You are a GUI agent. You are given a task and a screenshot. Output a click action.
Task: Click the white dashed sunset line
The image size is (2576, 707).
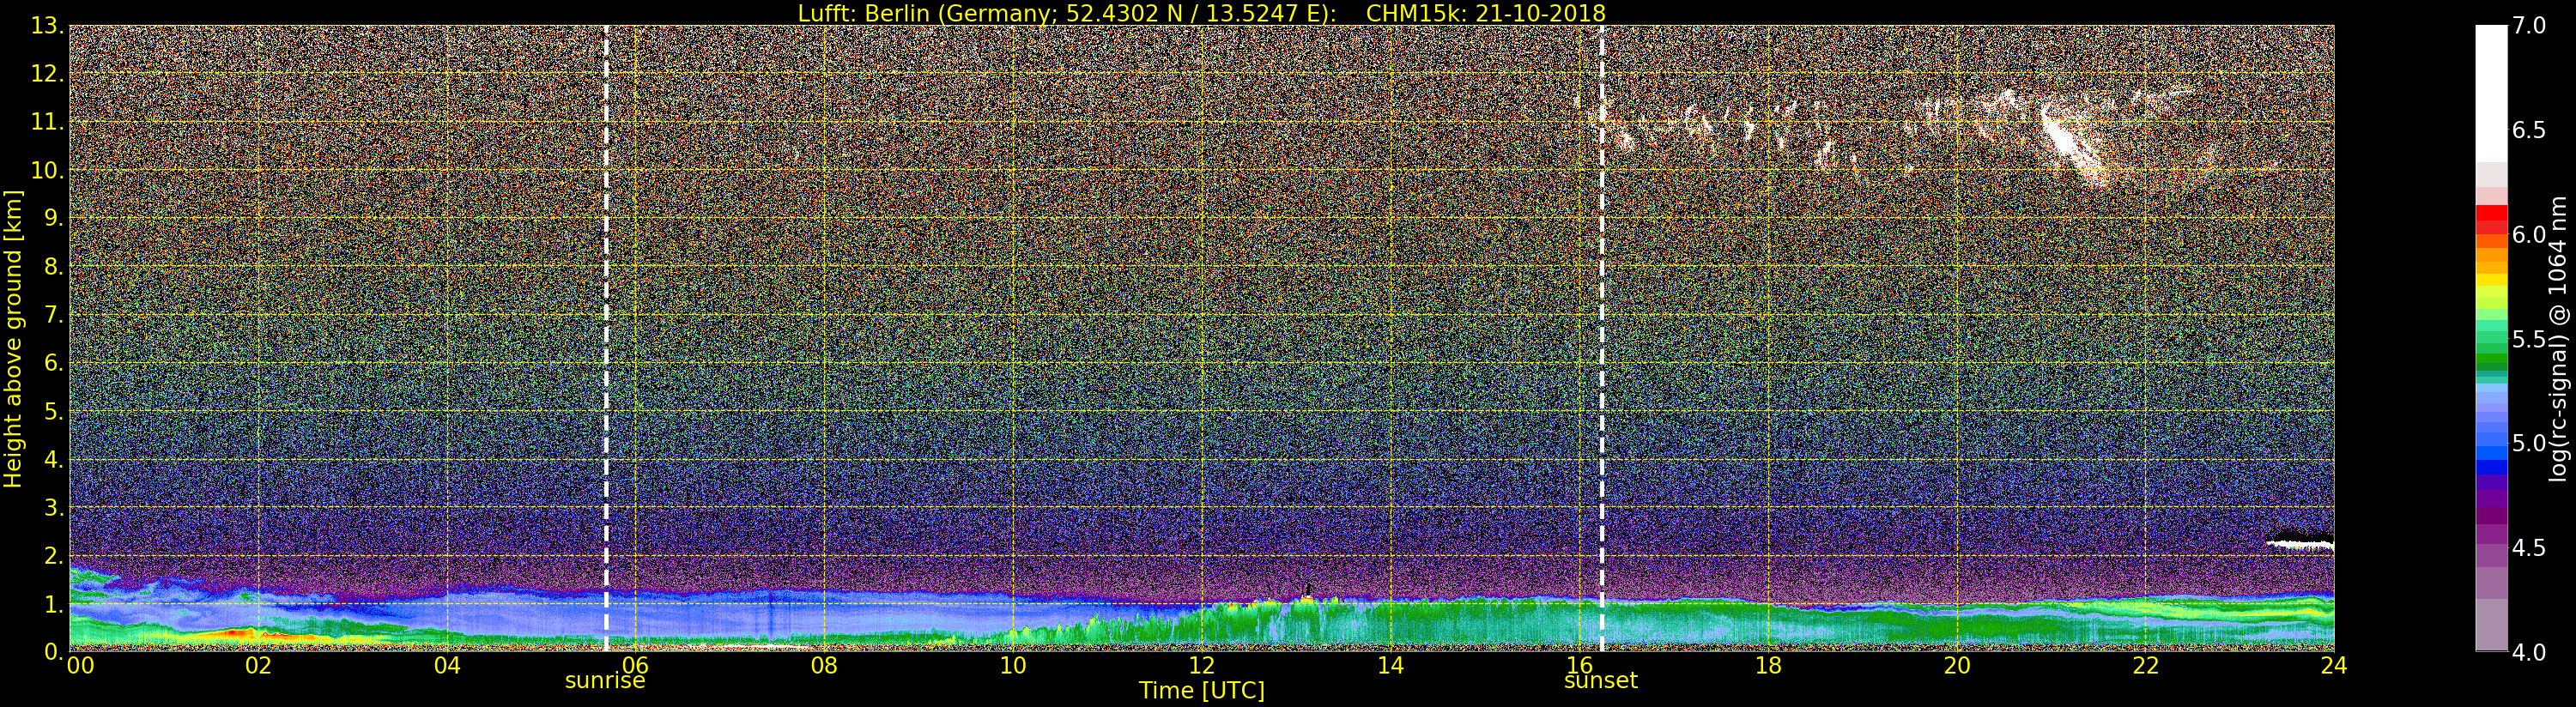pos(1601,339)
